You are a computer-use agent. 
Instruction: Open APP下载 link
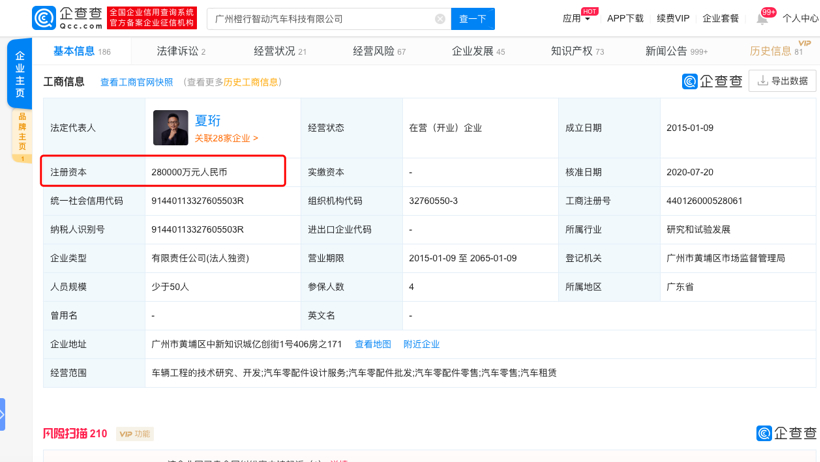click(x=625, y=18)
